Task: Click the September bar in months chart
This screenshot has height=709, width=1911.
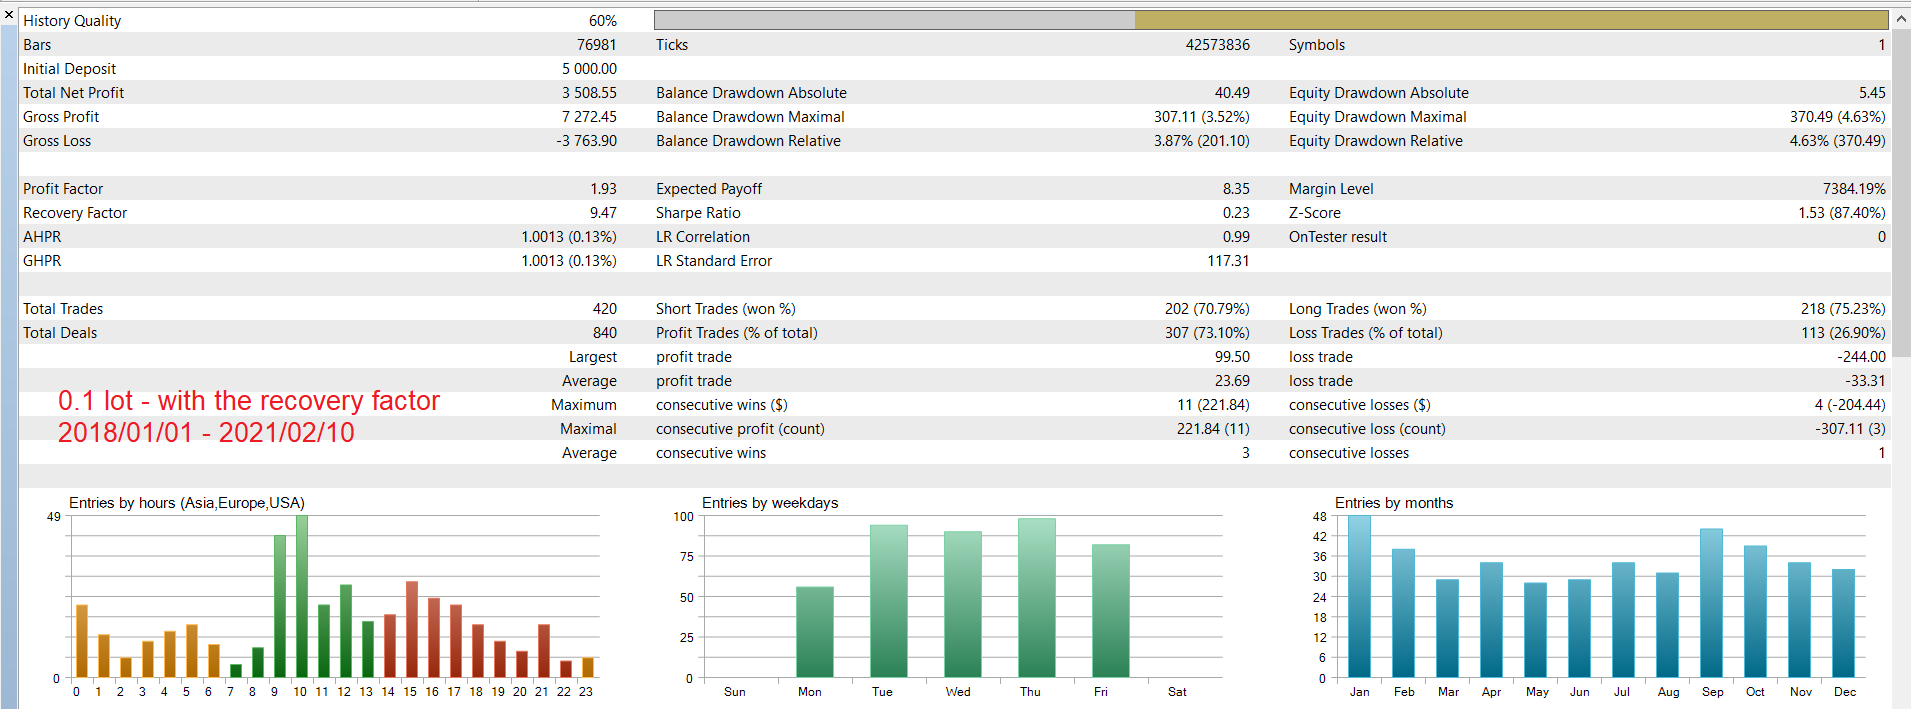Action: 1711,602
